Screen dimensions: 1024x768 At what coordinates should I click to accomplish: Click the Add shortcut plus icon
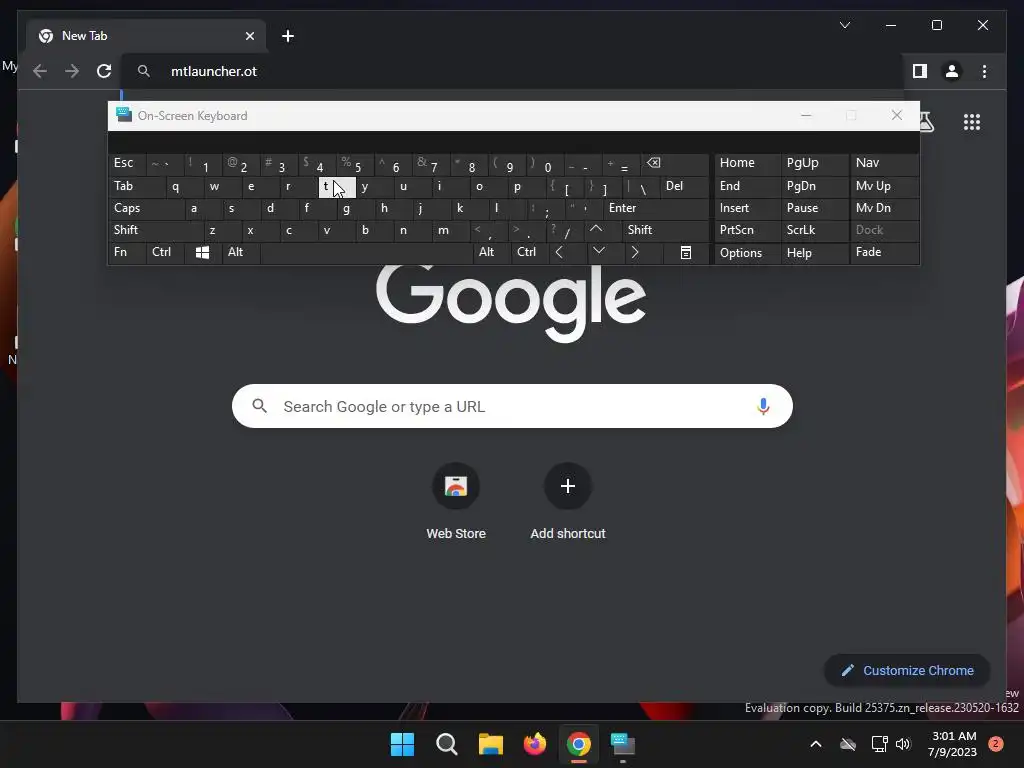coord(568,487)
